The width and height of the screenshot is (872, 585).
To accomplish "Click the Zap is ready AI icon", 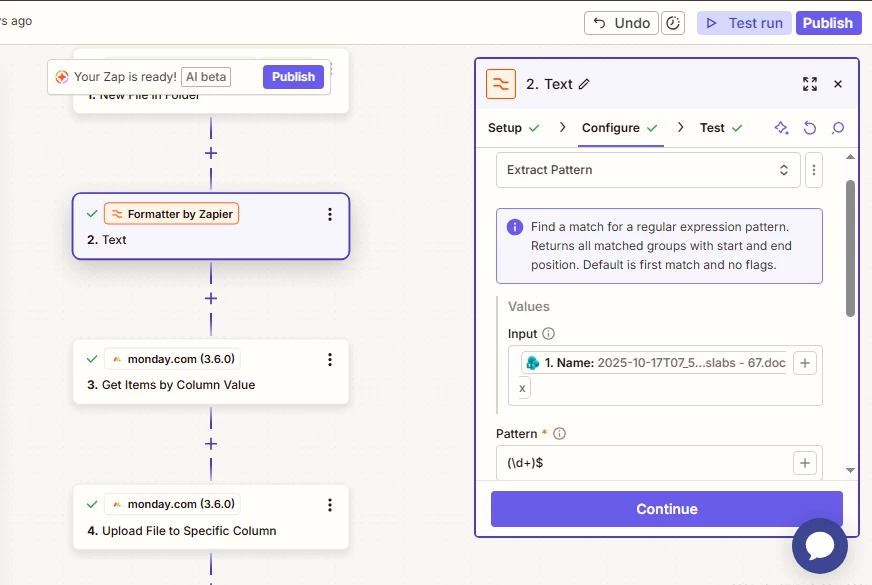I will click(x=62, y=77).
